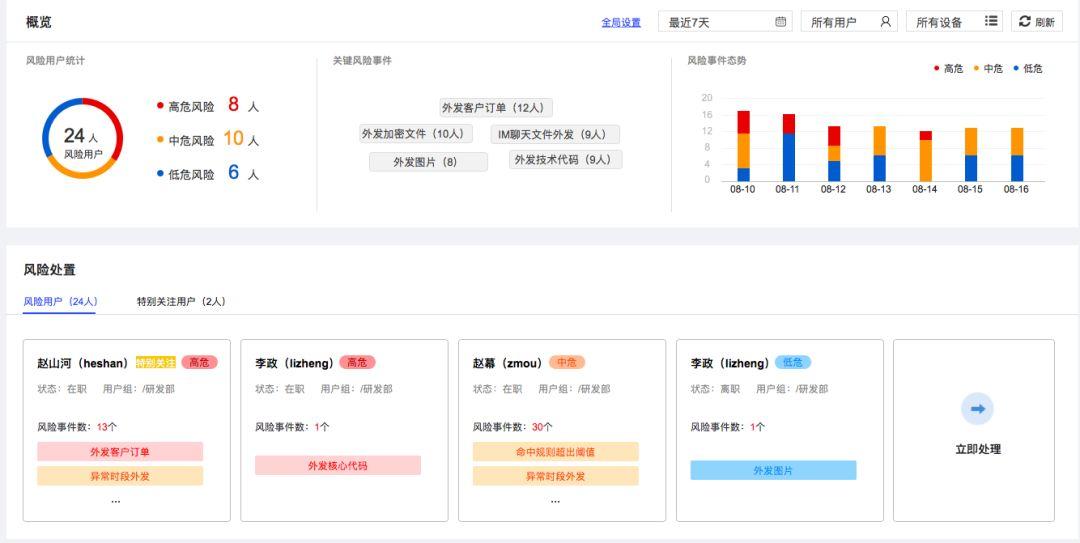Image resolution: width=1080 pixels, height=543 pixels.
Task: Click the 08-11 bar in the trend chart
Action: pos(789,148)
